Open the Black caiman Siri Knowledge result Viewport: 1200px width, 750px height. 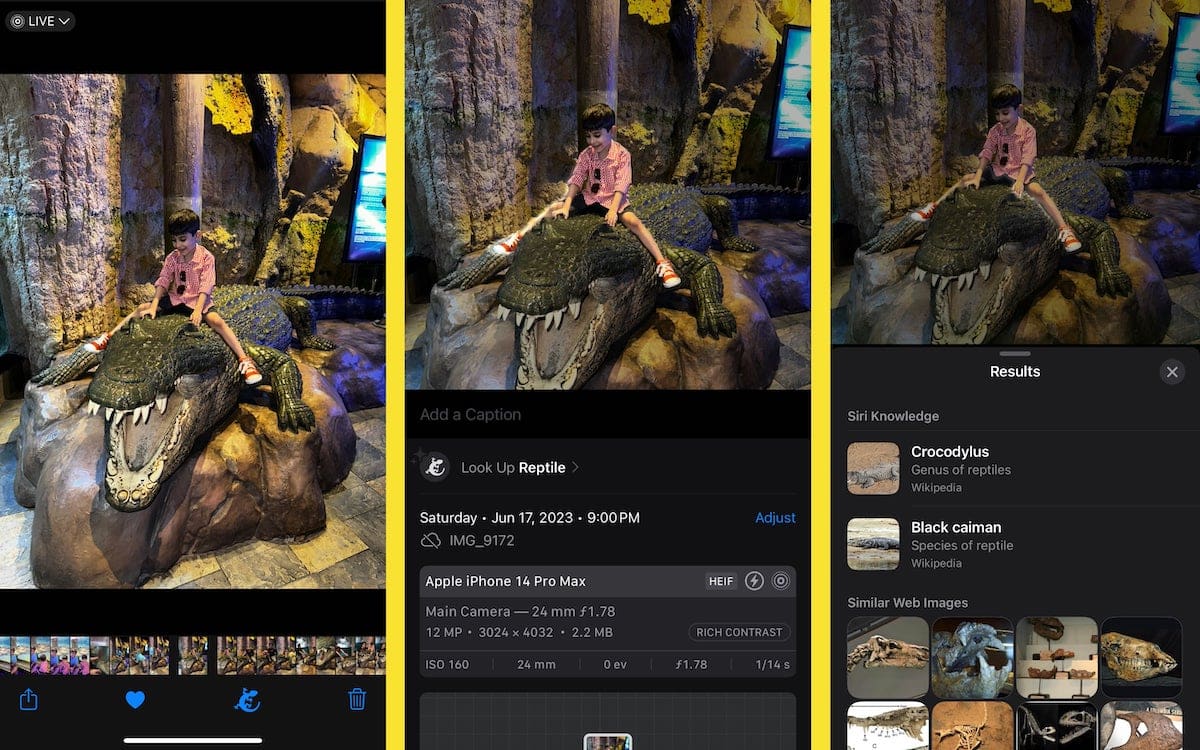1015,544
